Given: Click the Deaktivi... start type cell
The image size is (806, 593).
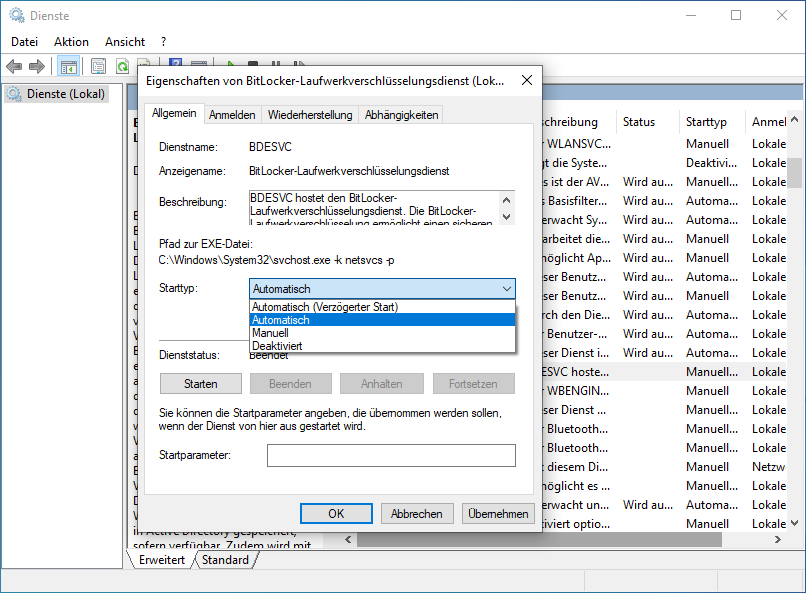Looking at the screenshot, I should 712,163.
